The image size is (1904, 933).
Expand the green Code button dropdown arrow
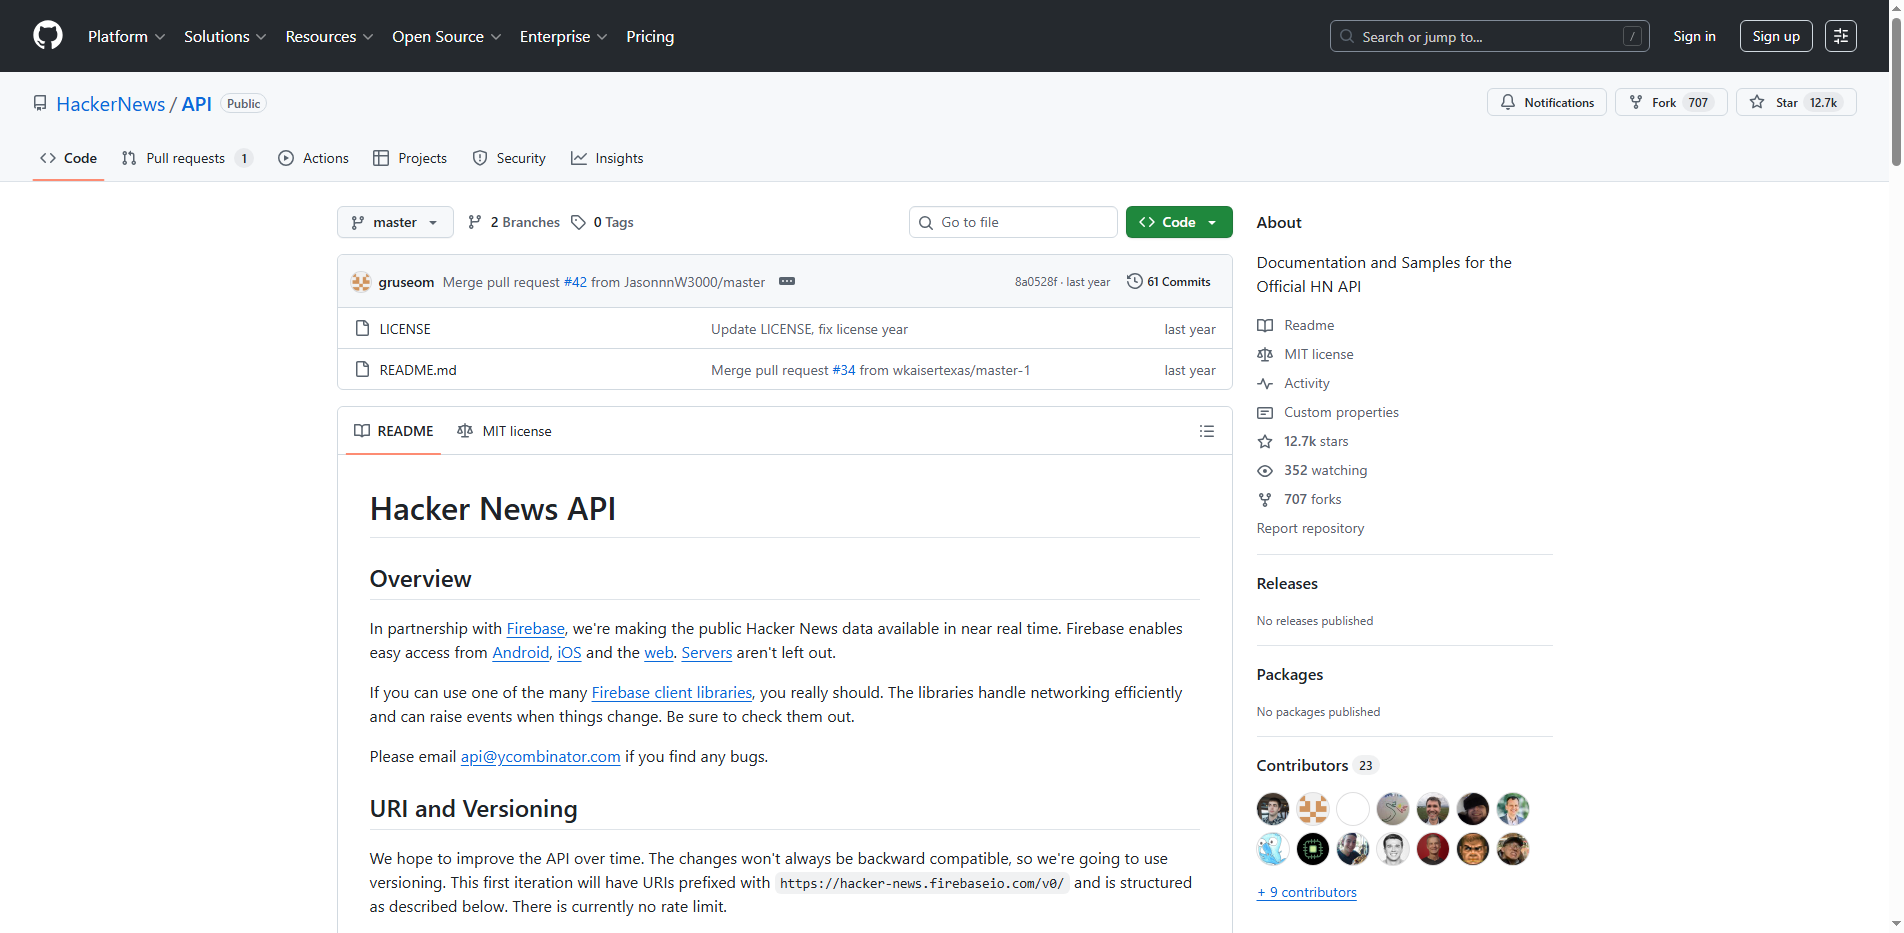tap(1213, 222)
